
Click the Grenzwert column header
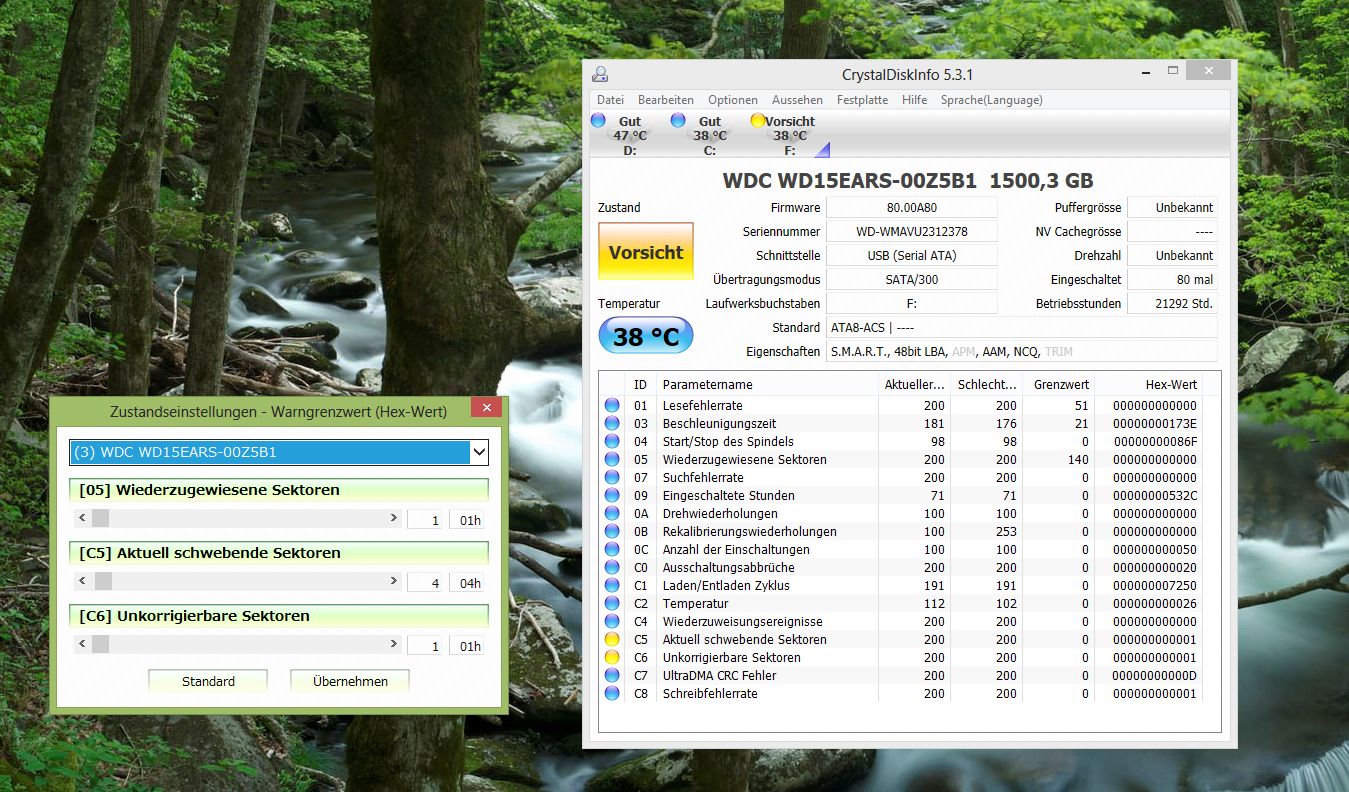[1058, 384]
